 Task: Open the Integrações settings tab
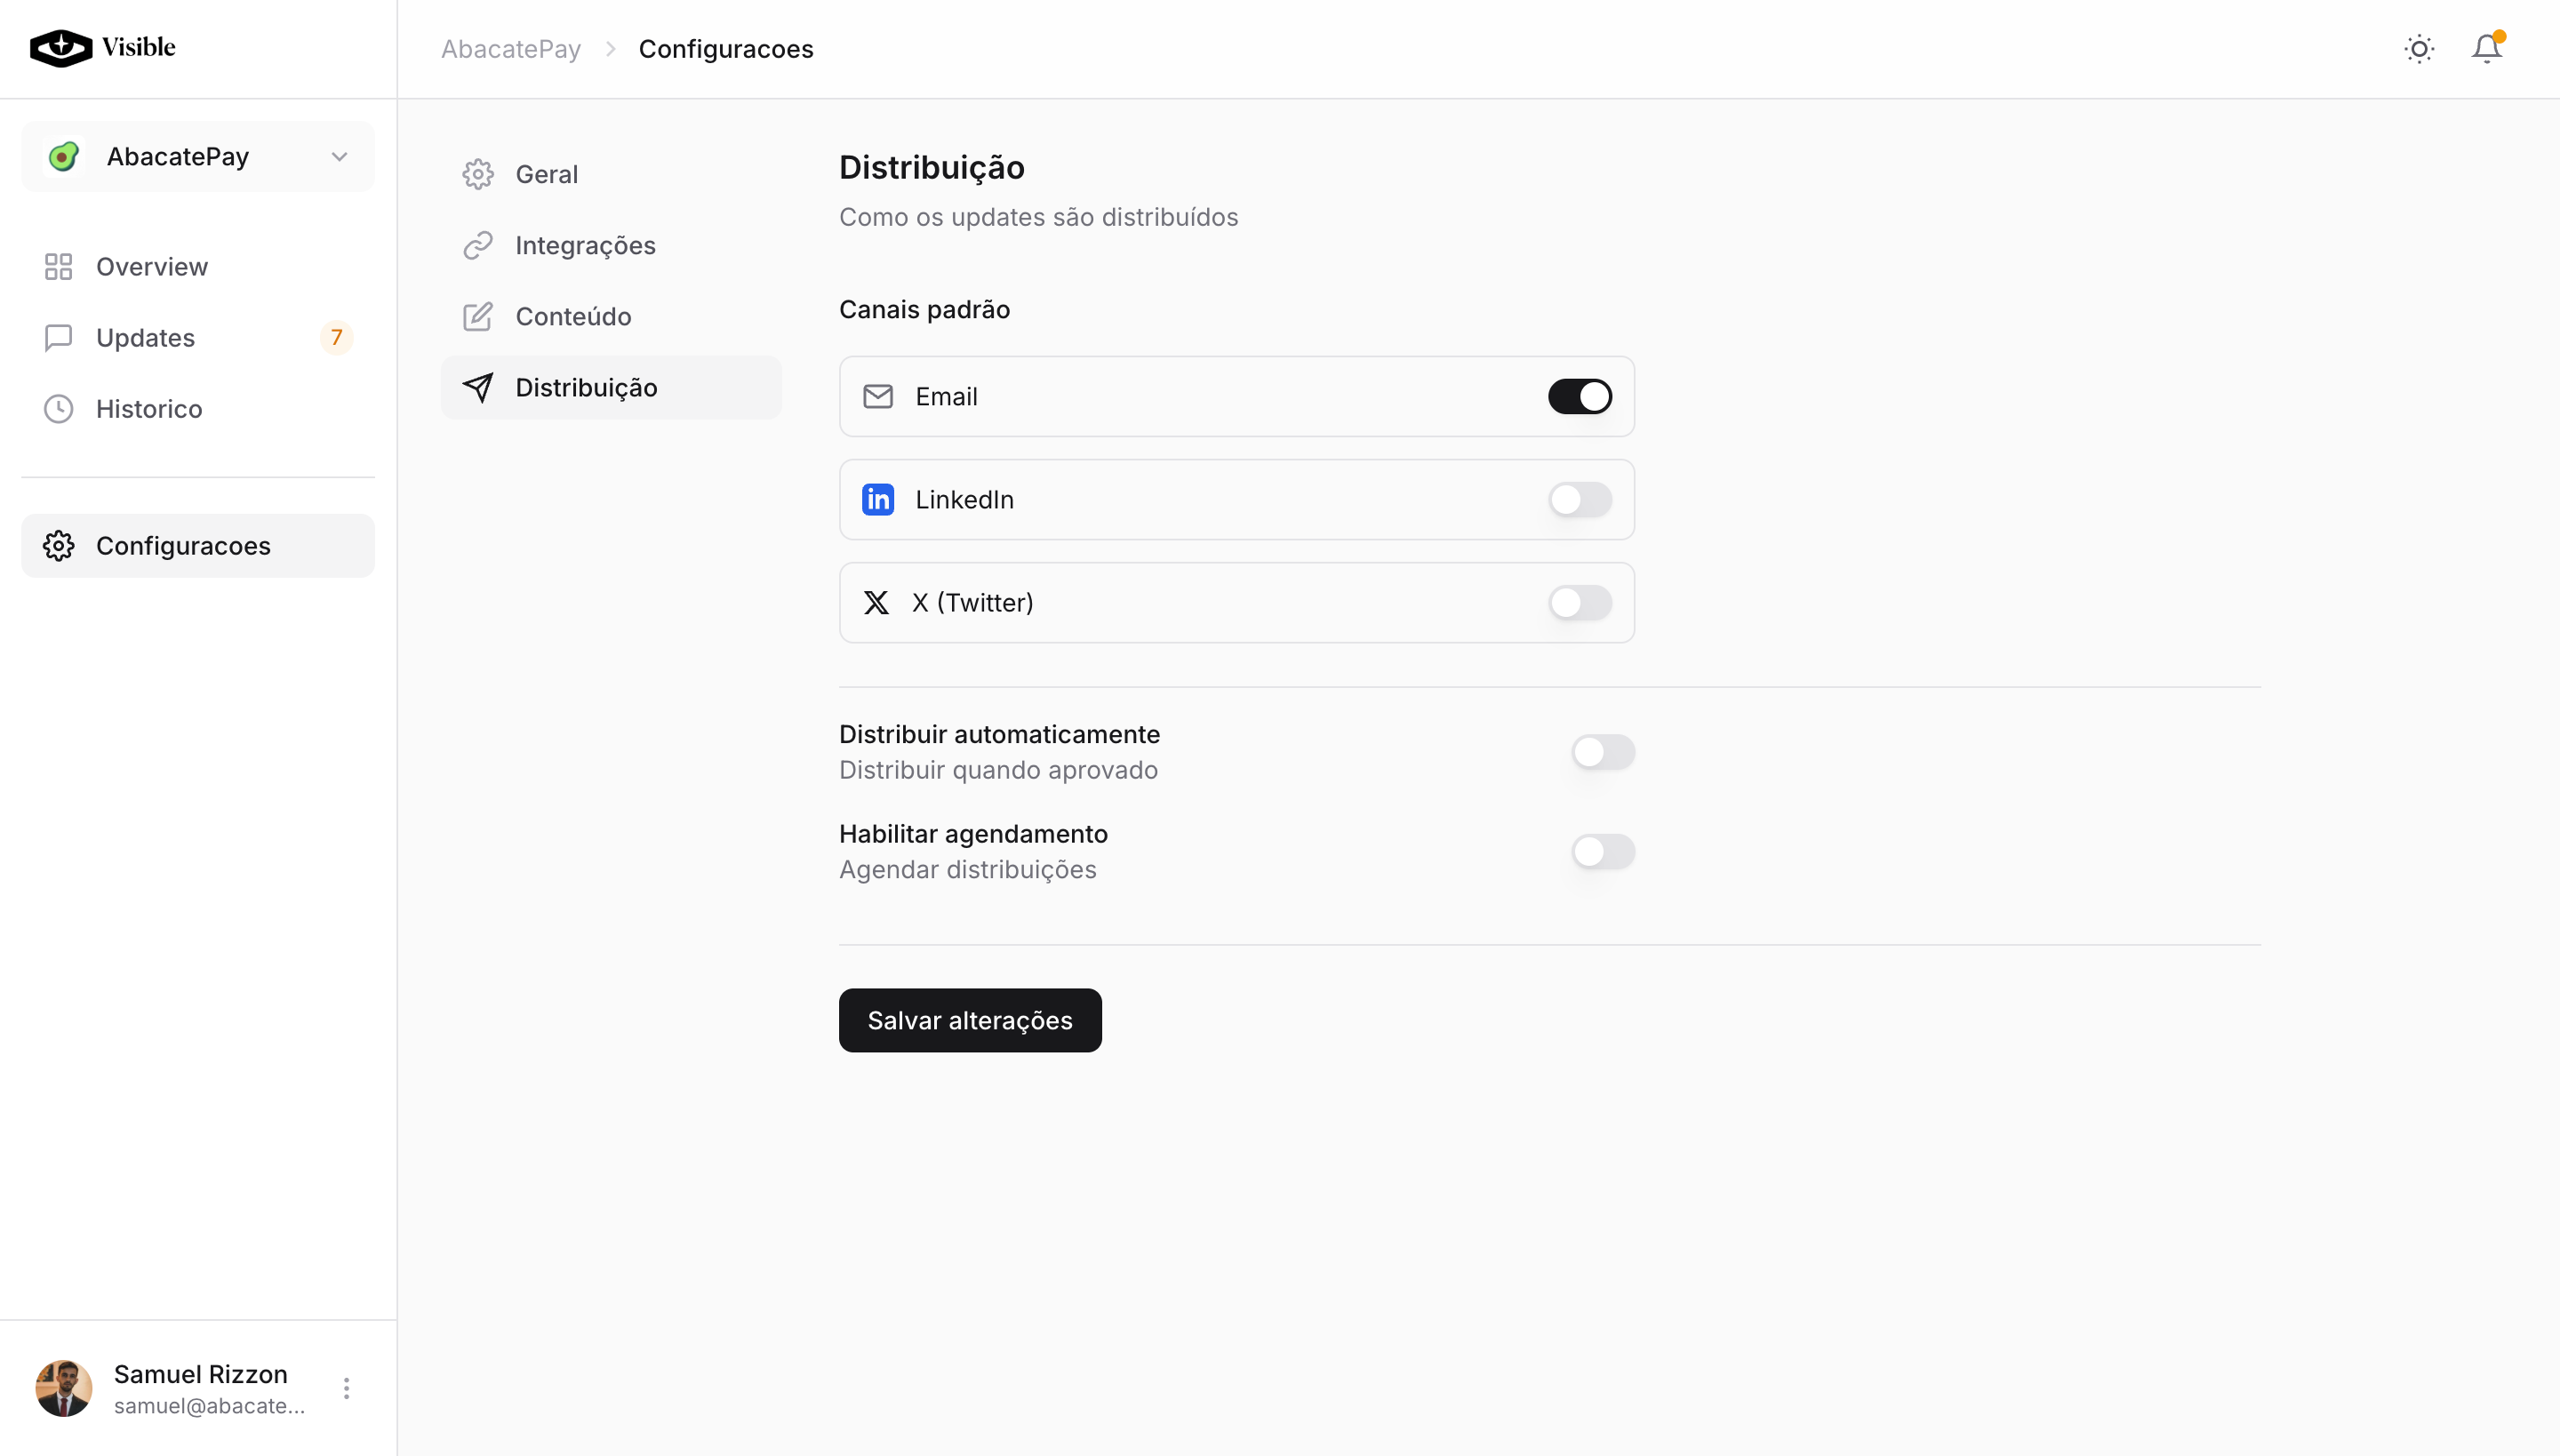[x=584, y=245]
